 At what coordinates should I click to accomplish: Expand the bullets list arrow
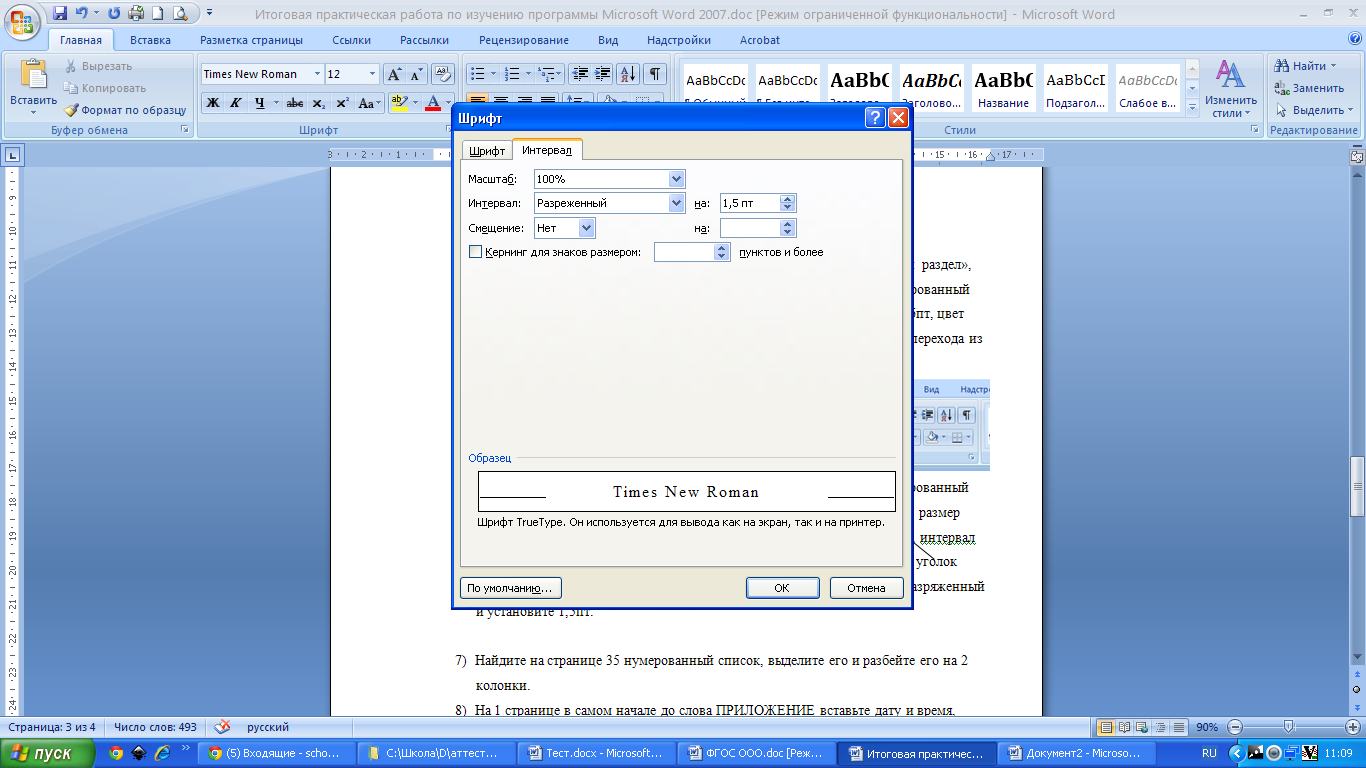(x=493, y=74)
